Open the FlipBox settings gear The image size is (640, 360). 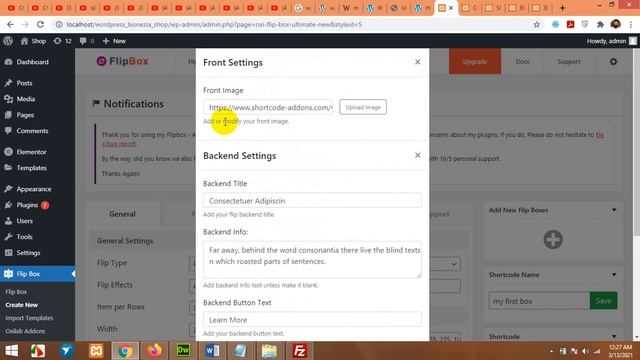click(613, 62)
